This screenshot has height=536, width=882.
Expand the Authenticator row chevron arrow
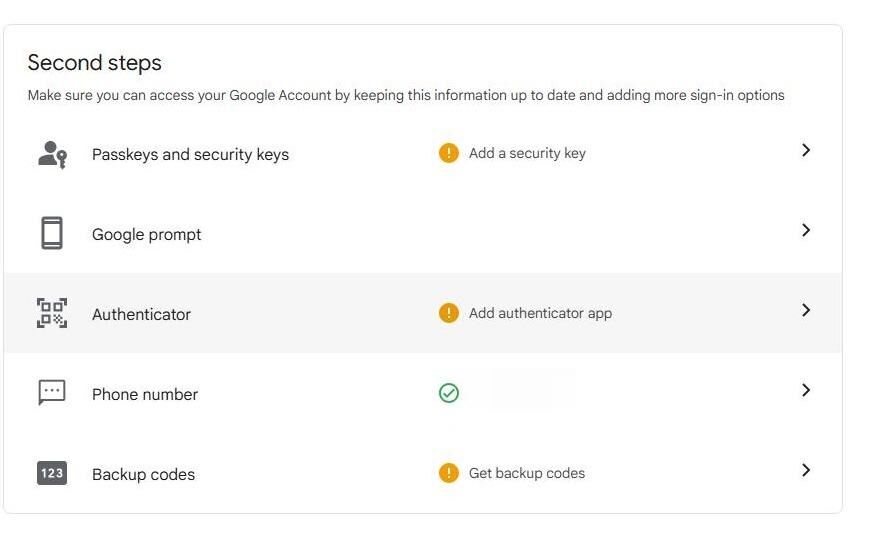coord(806,310)
